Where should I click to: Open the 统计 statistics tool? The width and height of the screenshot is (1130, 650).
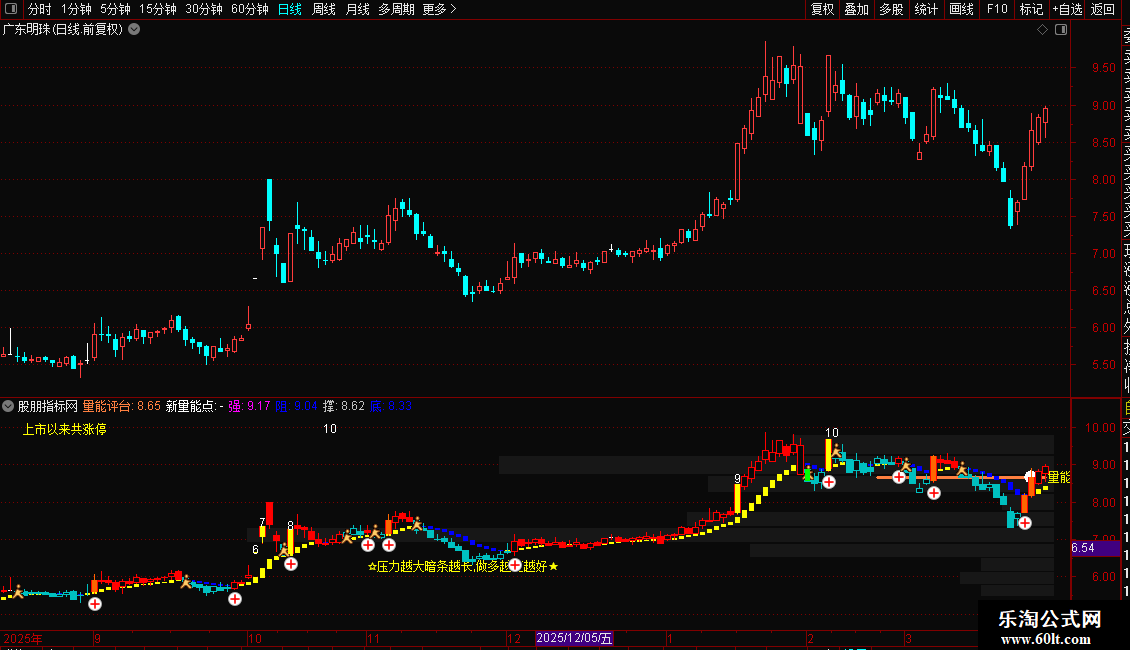click(x=926, y=9)
